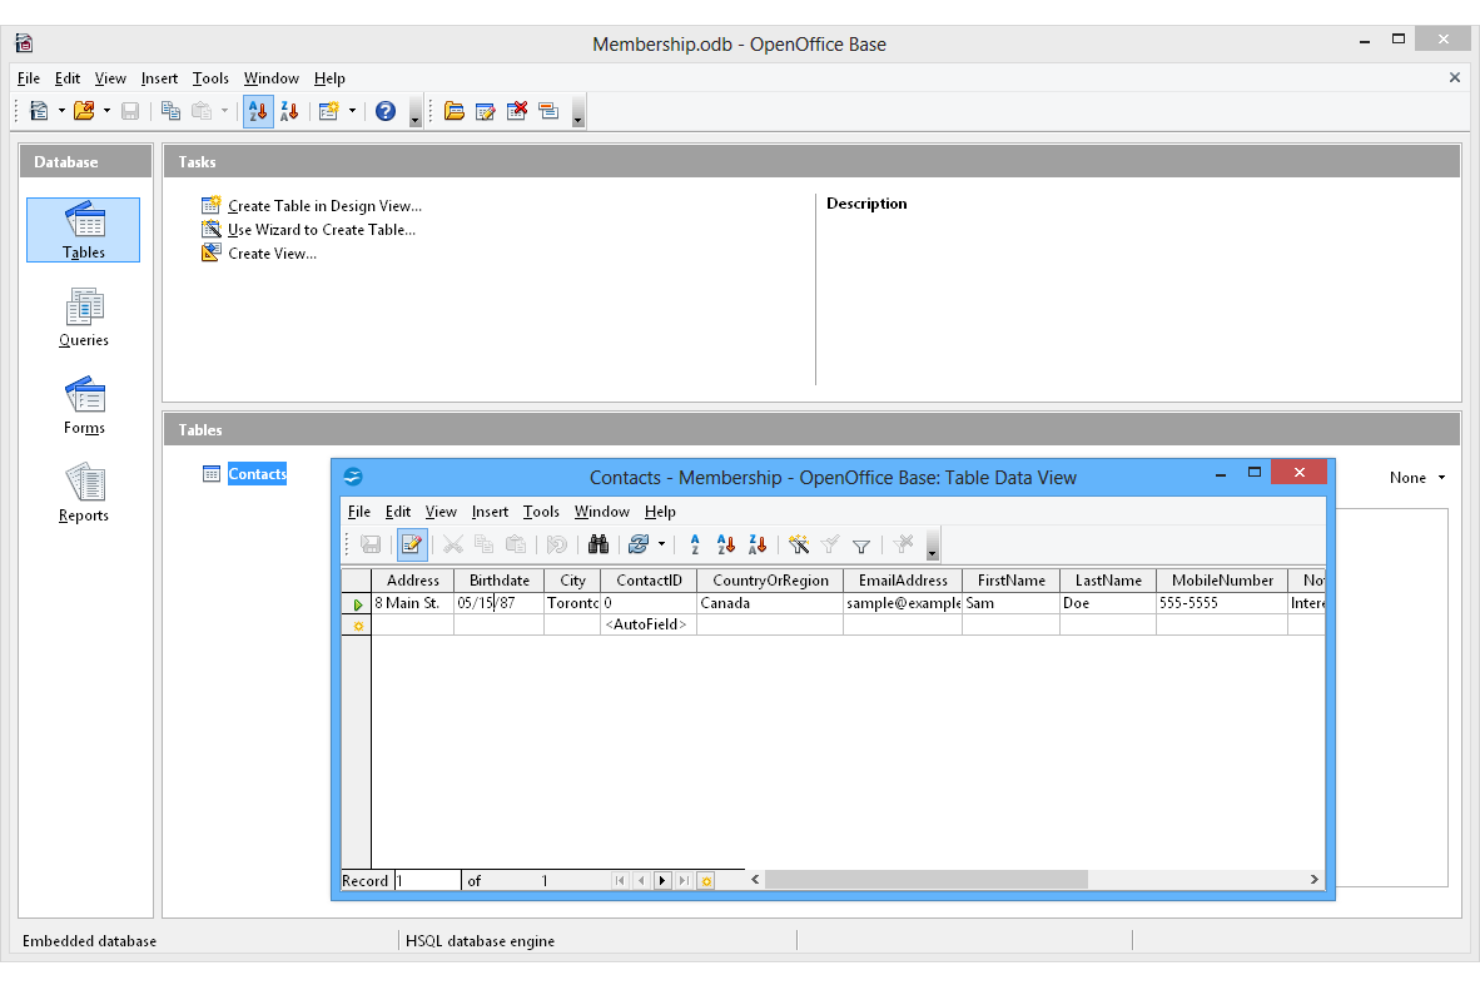This screenshot has height=987, width=1480.
Task: Click the Help icon in the main toolbar
Action: click(x=386, y=110)
